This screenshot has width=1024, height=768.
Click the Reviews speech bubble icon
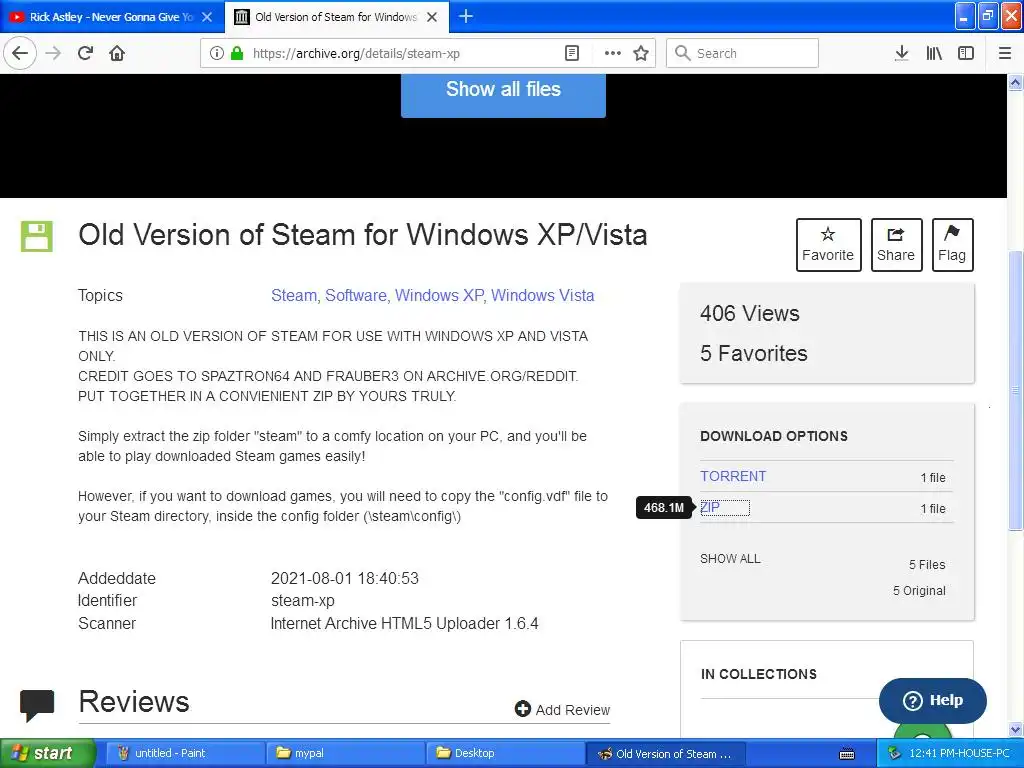pyautogui.click(x=37, y=705)
